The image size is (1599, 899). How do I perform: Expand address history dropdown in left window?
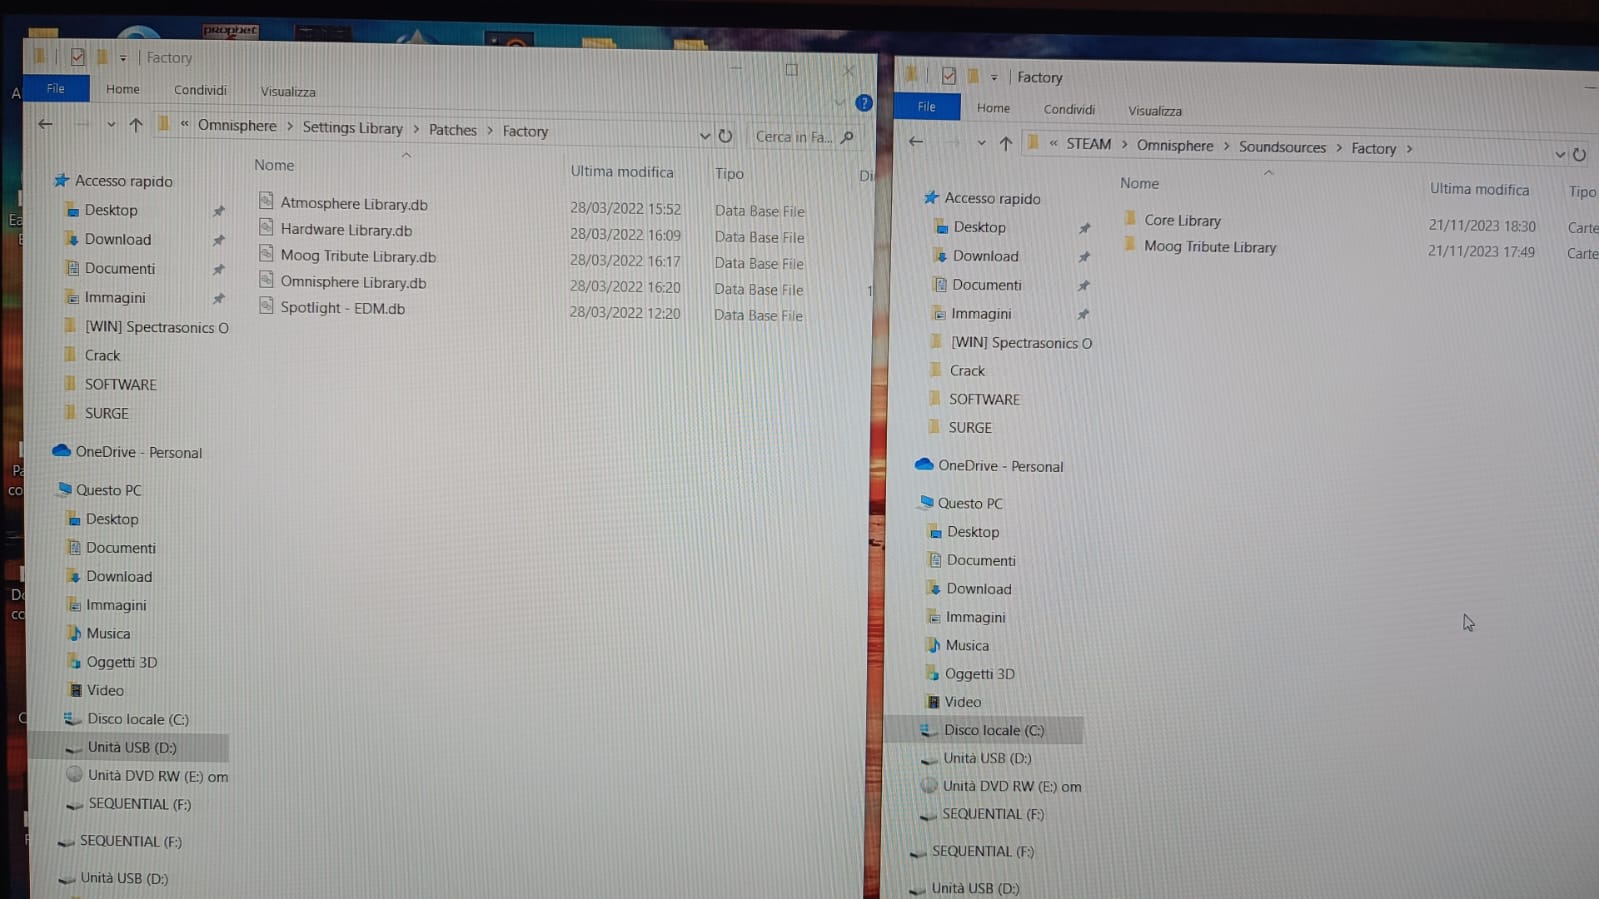pyautogui.click(x=705, y=135)
